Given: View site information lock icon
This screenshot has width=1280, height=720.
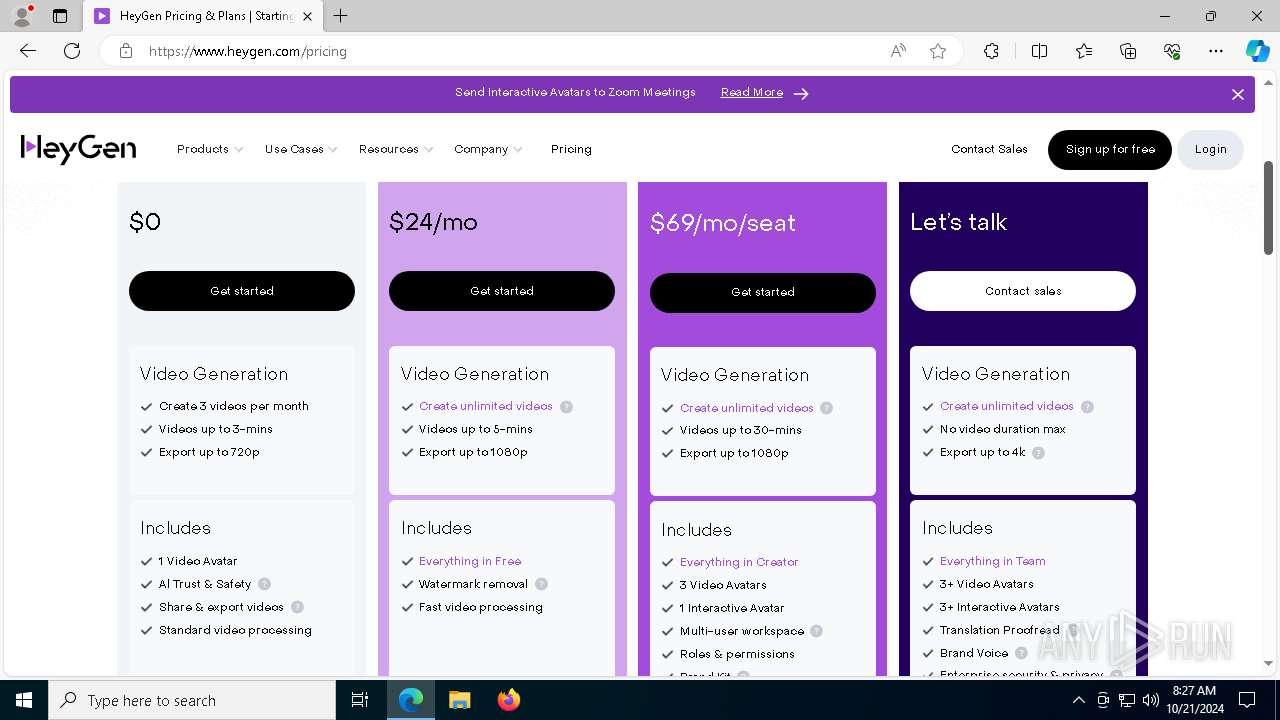Looking at the screenshot, I should click(126, 51).
